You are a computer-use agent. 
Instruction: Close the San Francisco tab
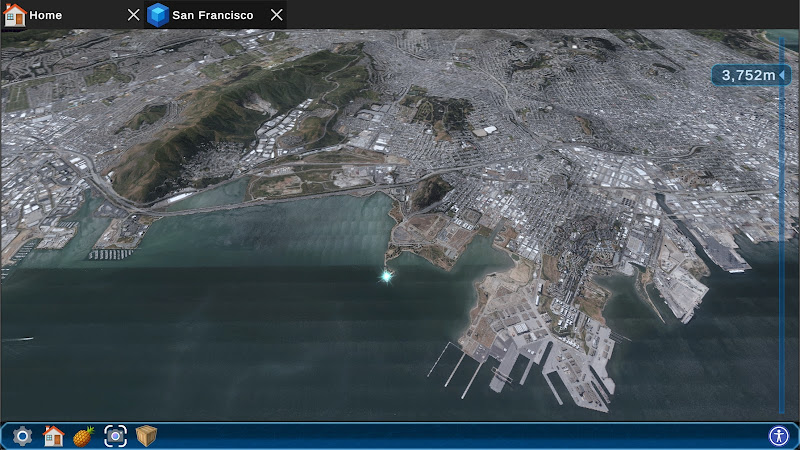[x=277, y=15]
